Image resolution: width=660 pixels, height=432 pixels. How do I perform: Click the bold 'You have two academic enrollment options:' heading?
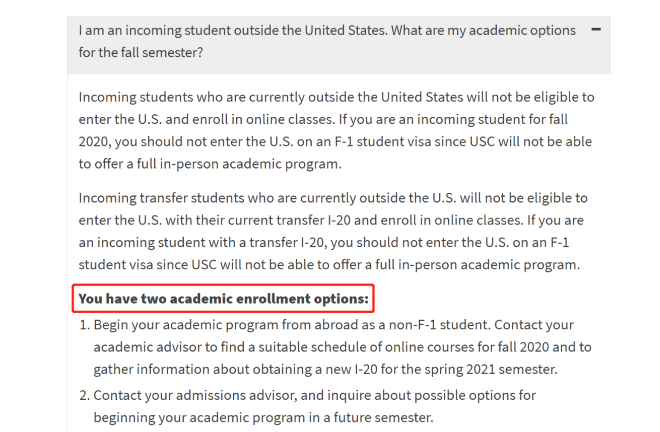224,298
